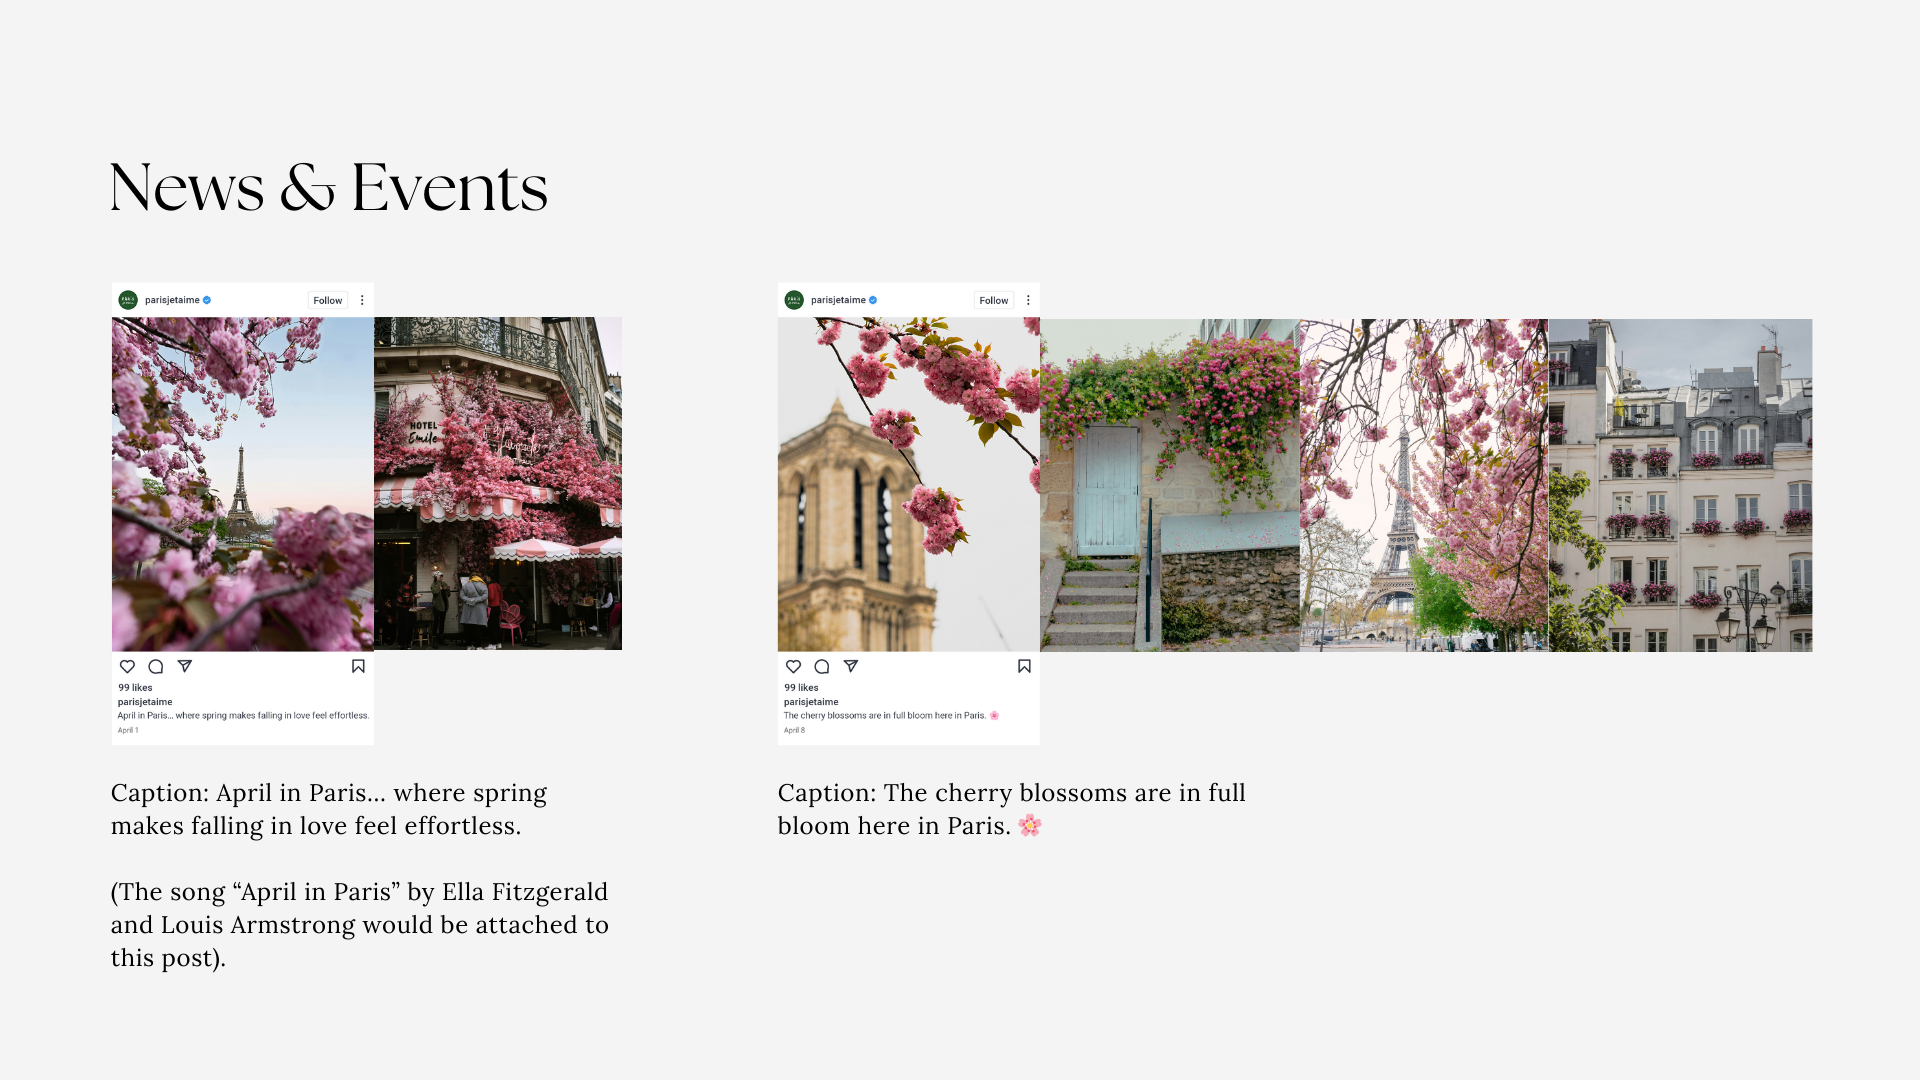Follow parisjetaime on the first post
Image resolution: width=1920 pixels, height=1080 pixels.
pos(327,300)
